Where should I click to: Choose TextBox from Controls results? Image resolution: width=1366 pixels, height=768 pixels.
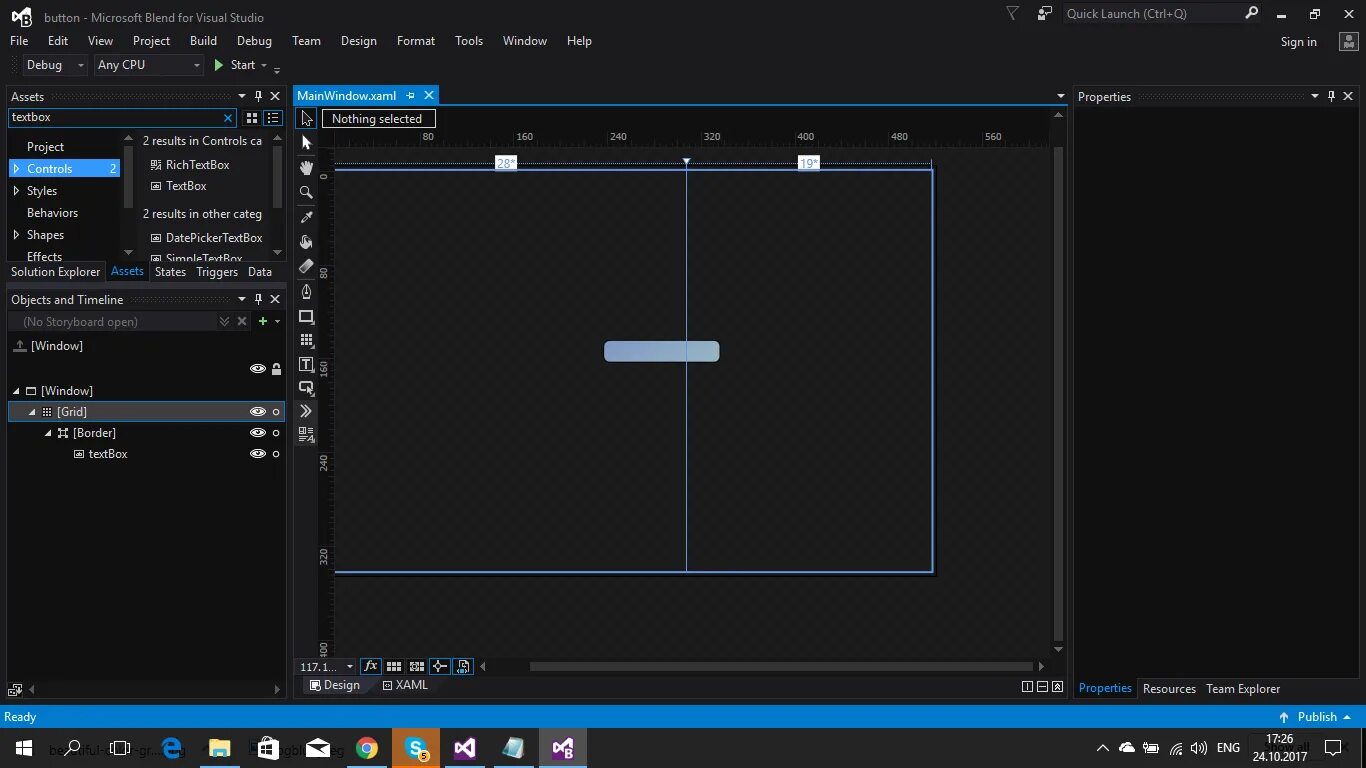[186, 186]
